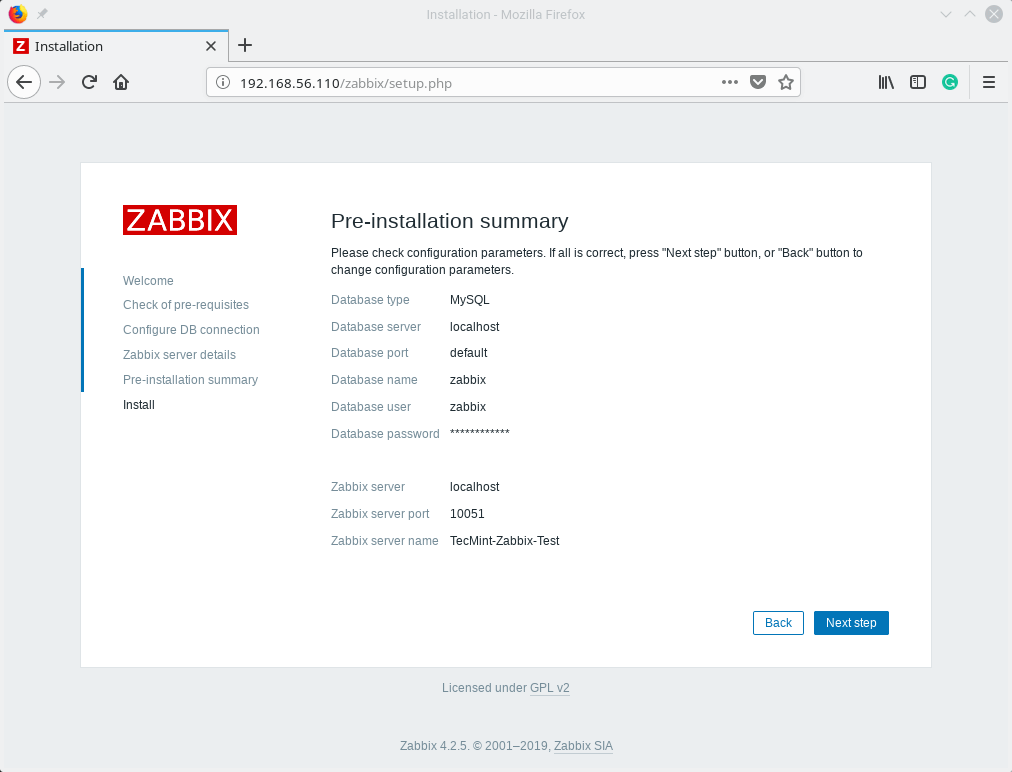The width and height of the screenshot is (1012, 772).
Task: Open the Library bookmarks icon
Action: [886, 82]
